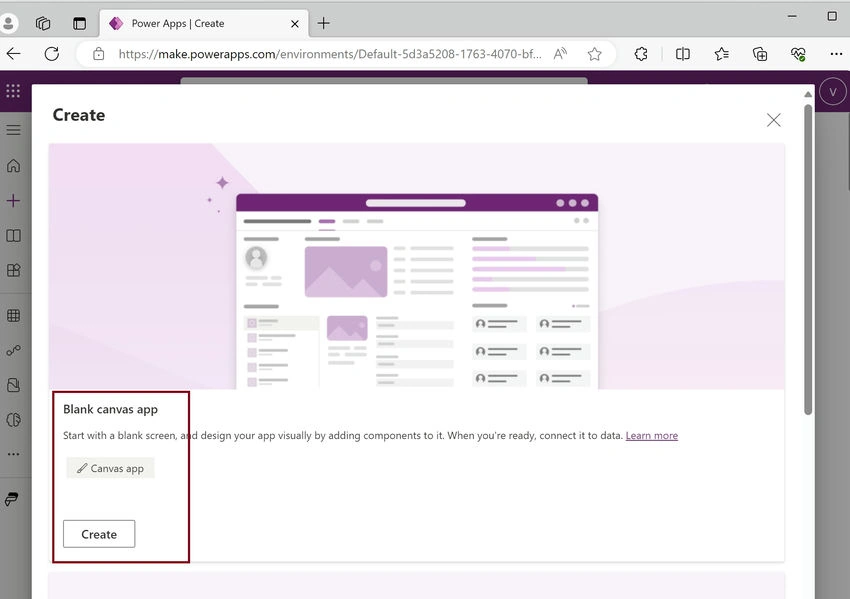Click the canvas app preview illustration
The width and height of the screenshot is (850, 599).
[416, 266]
